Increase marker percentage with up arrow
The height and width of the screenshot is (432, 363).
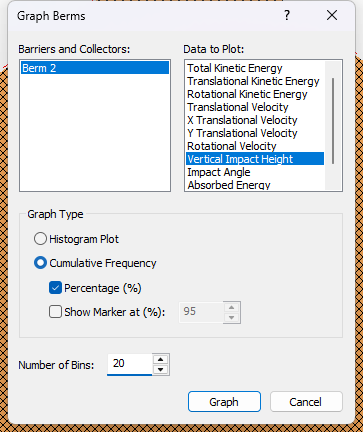point(231,307)
